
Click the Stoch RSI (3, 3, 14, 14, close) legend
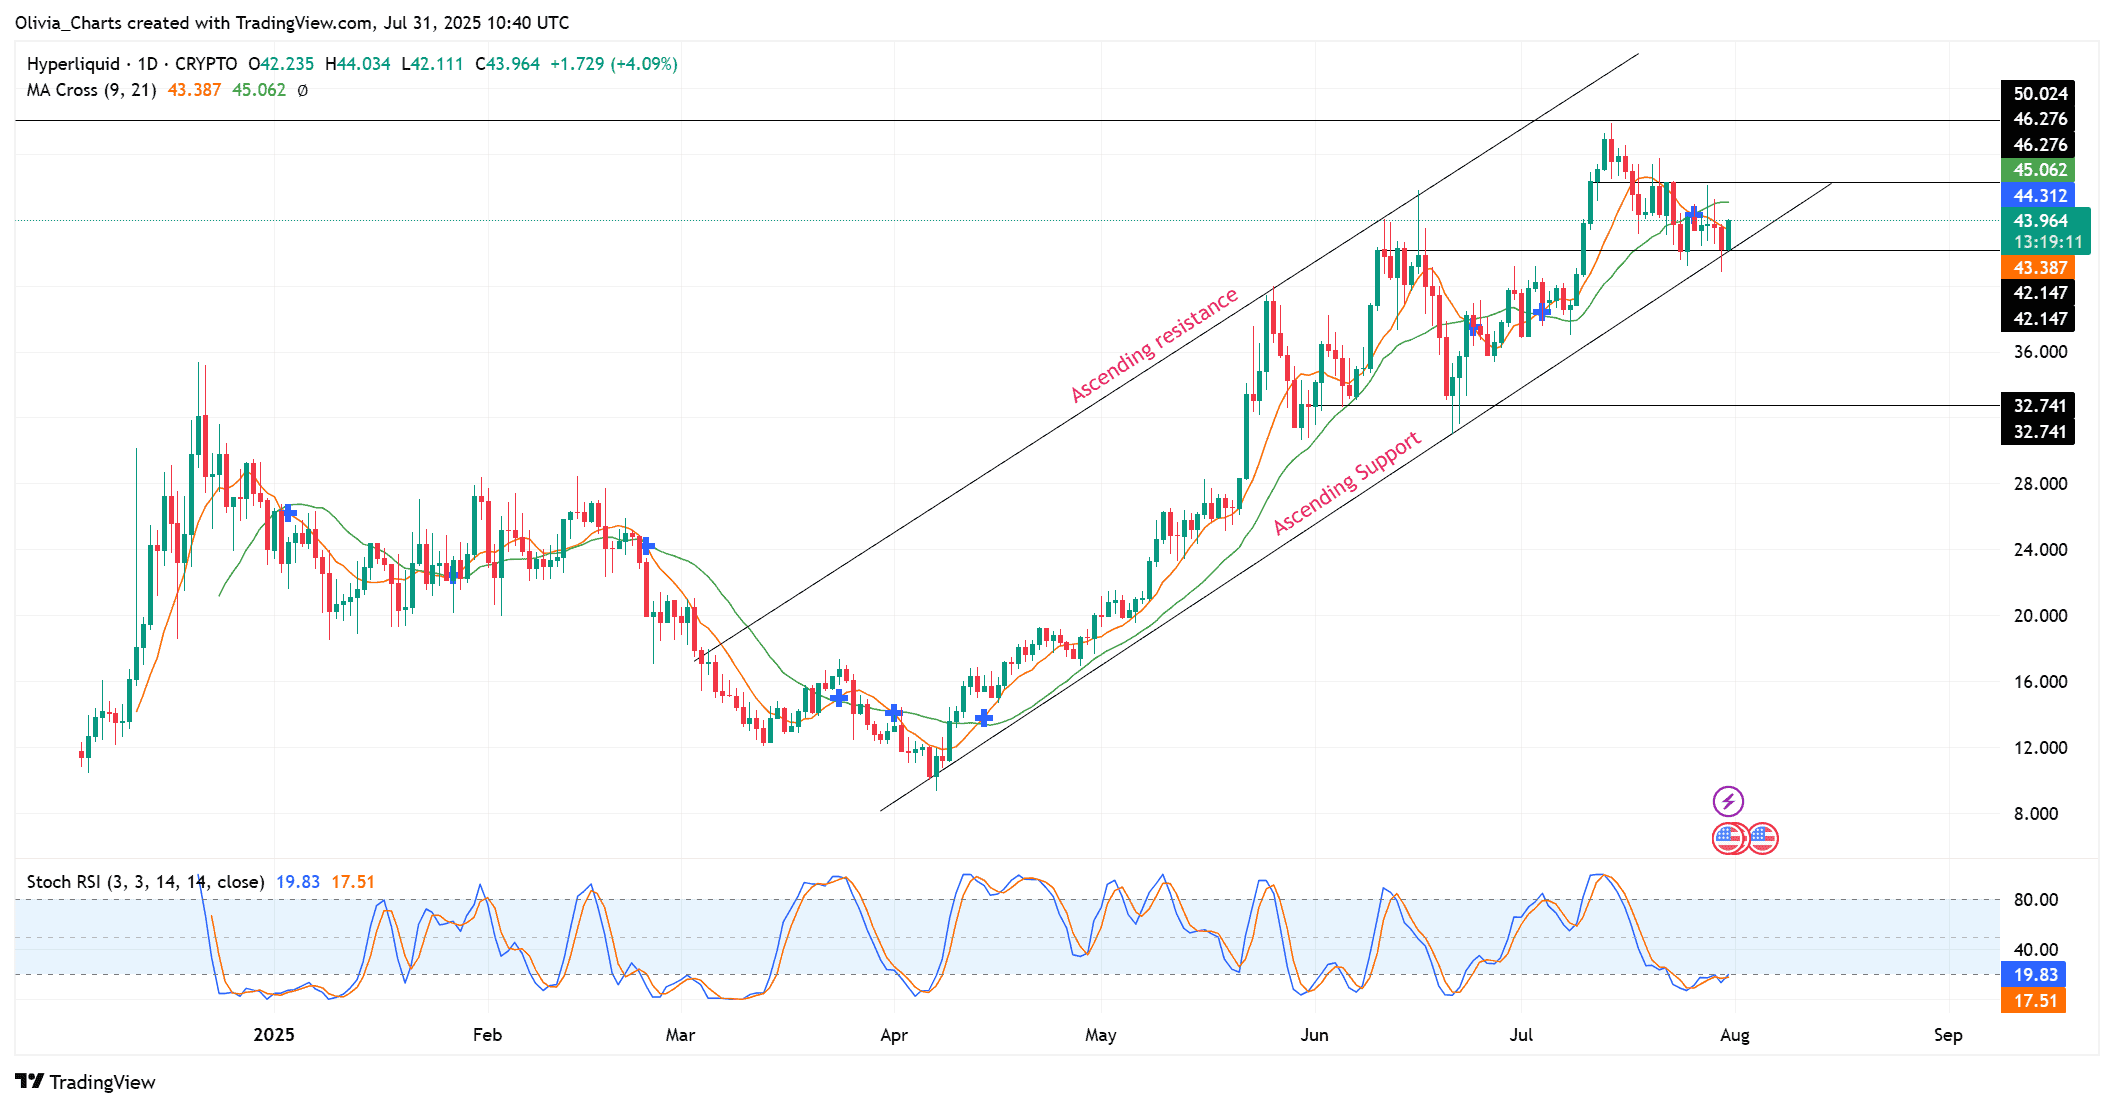pyautogui.click(x=145, y=882)
